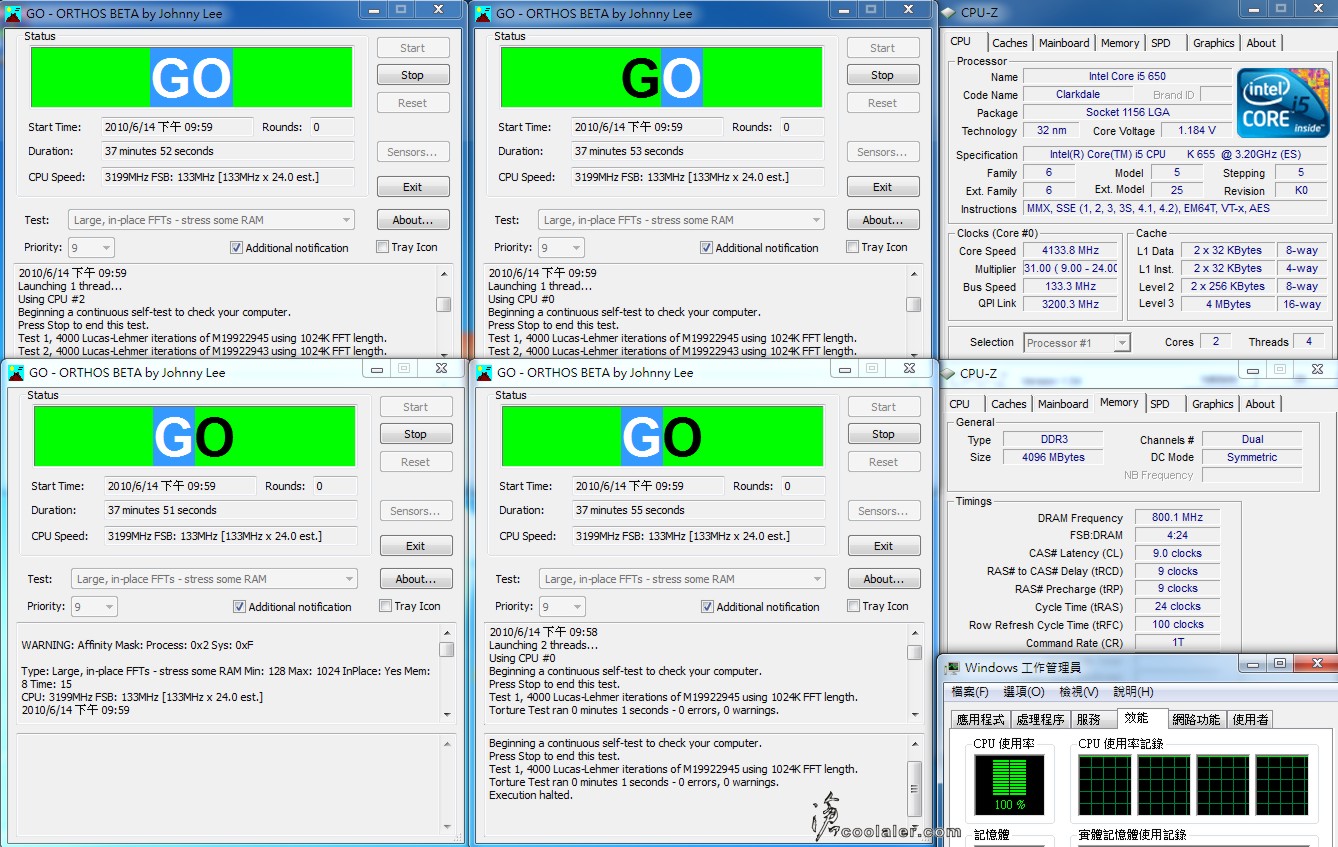Click title icon of ORTHOS window showing 55 seconds
Screen dimensions: 1338x847
(484, 372)
